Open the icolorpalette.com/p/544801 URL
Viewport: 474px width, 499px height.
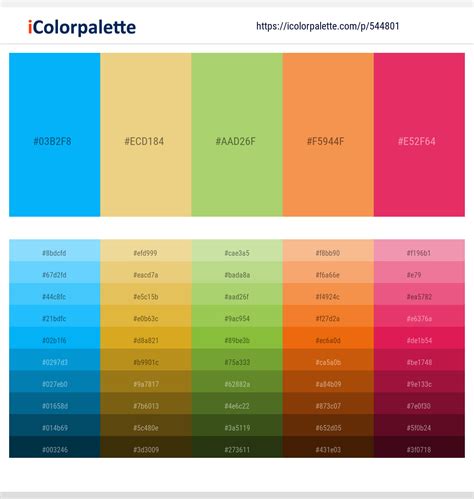(x=328, y=26)
